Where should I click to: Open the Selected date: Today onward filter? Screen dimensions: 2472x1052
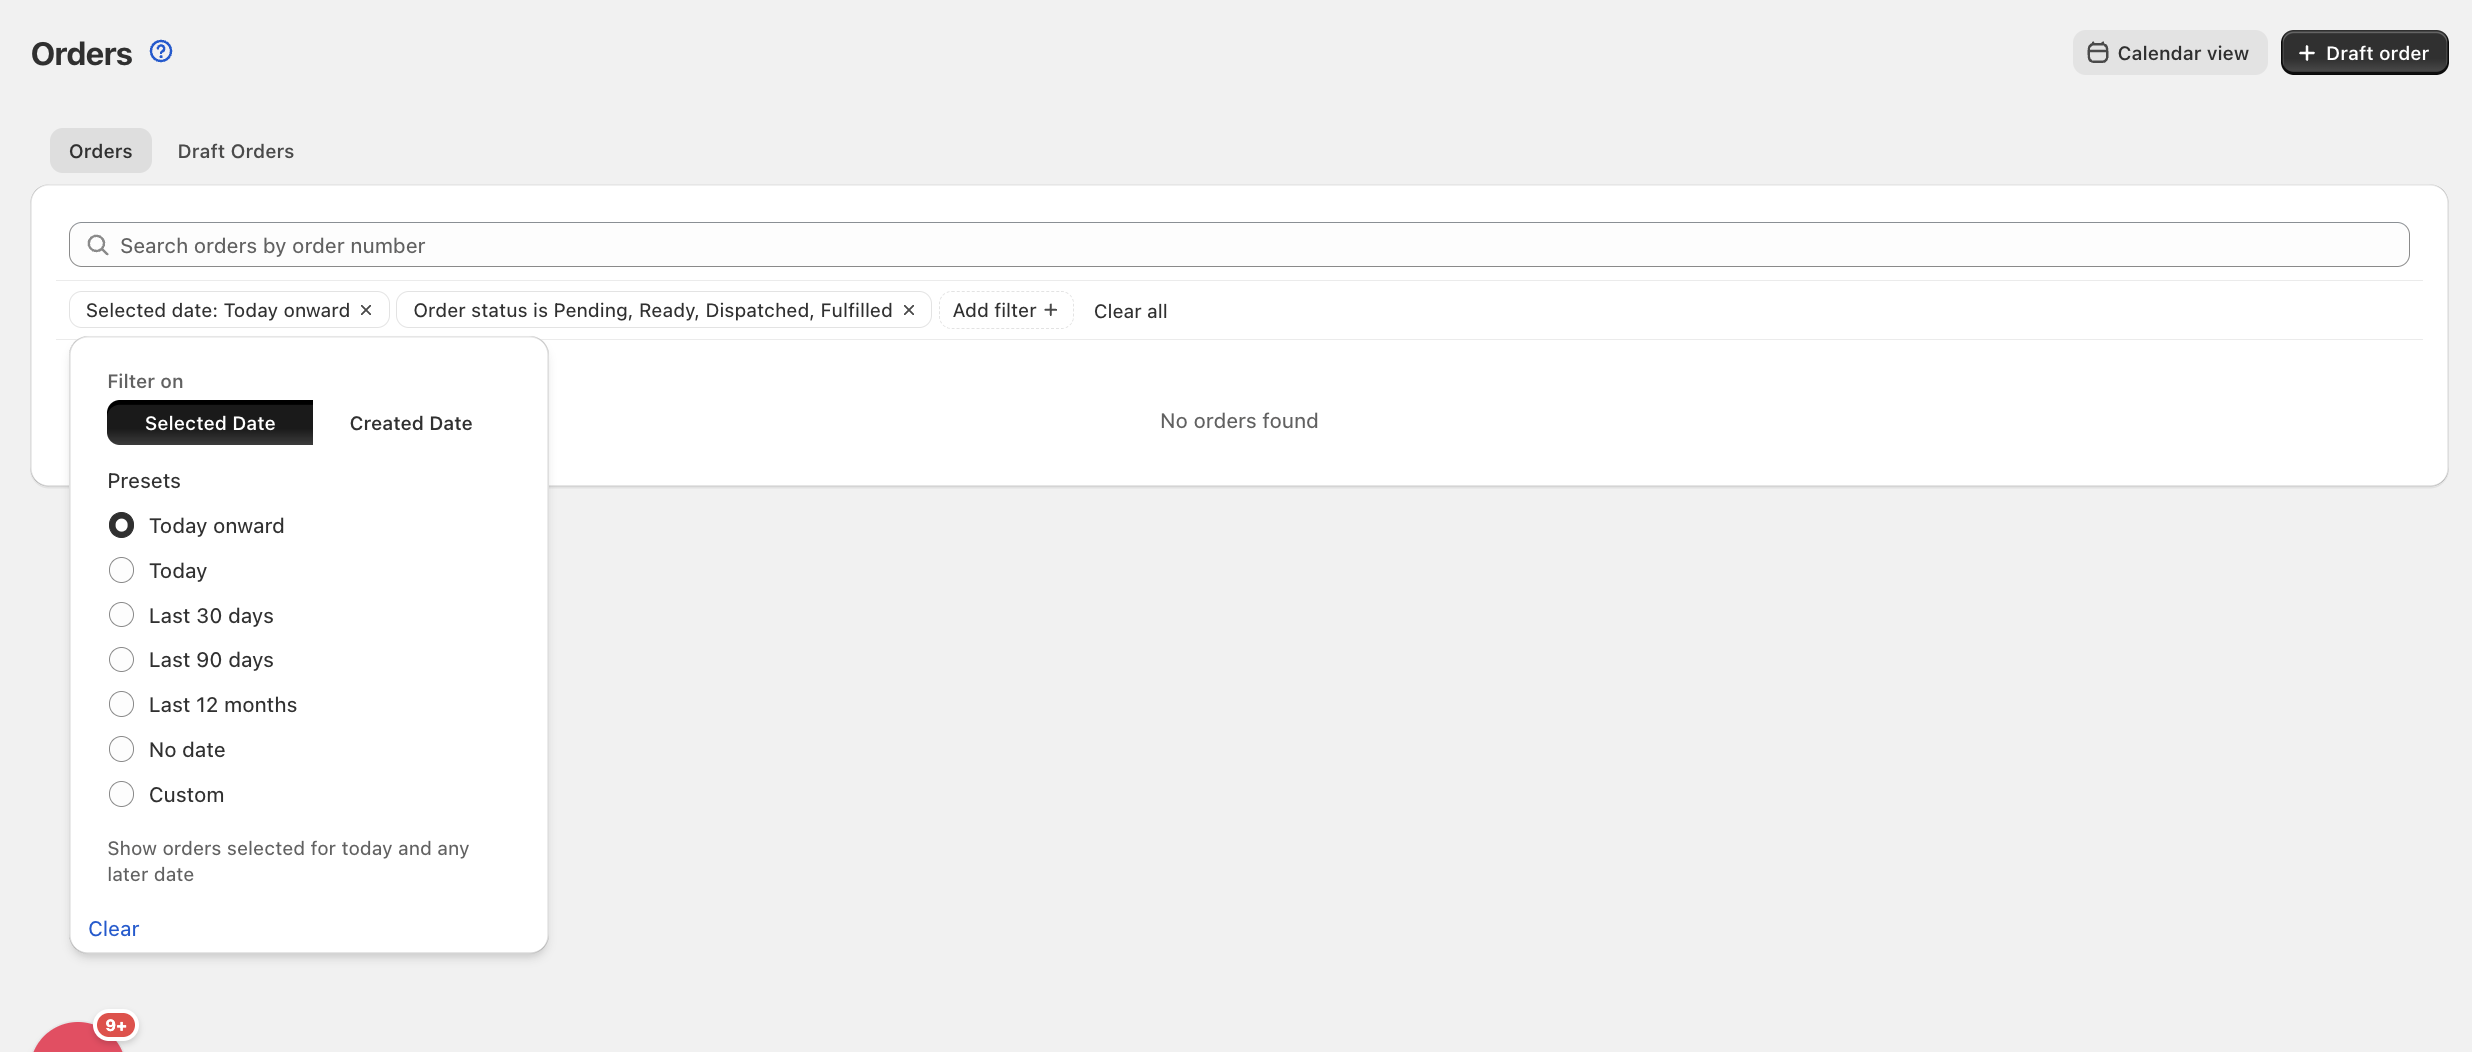coord(218,310)
